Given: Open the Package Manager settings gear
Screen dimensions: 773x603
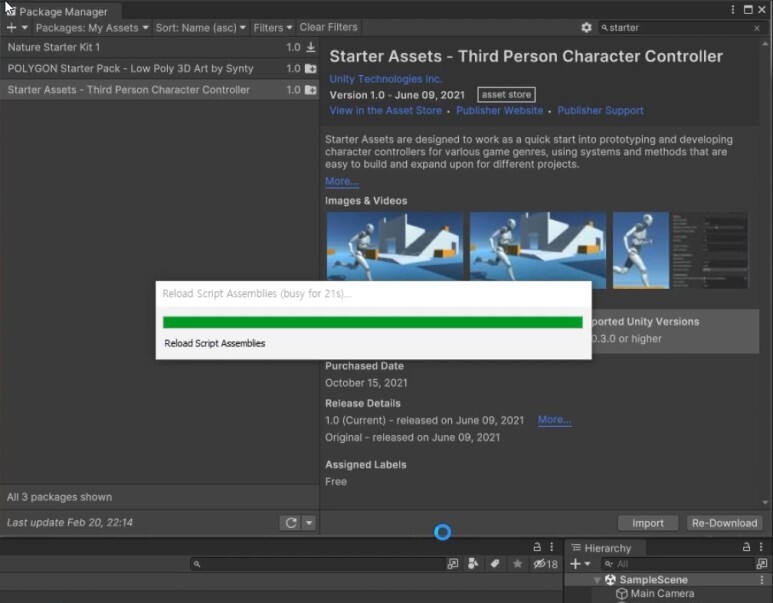Looking at the screenshot, I should (x=586, y=28).
